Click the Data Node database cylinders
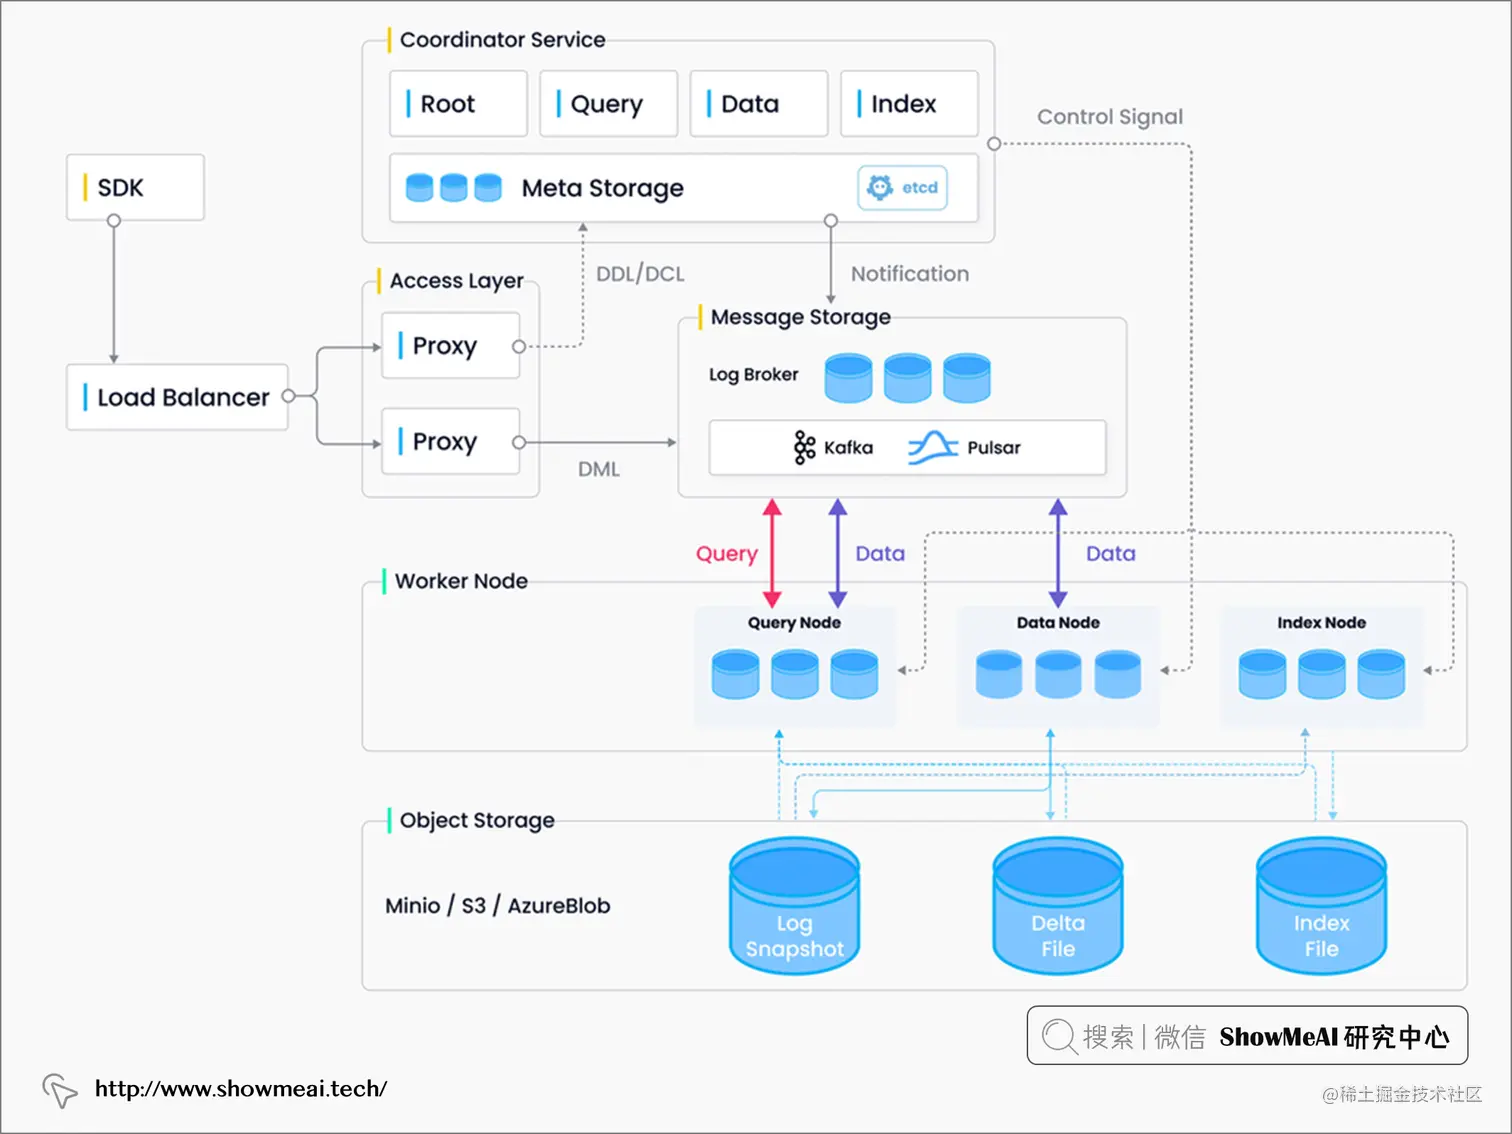Image resolution: width=1512 pixels, height=1134 pixels. [x=1058, y=674]
